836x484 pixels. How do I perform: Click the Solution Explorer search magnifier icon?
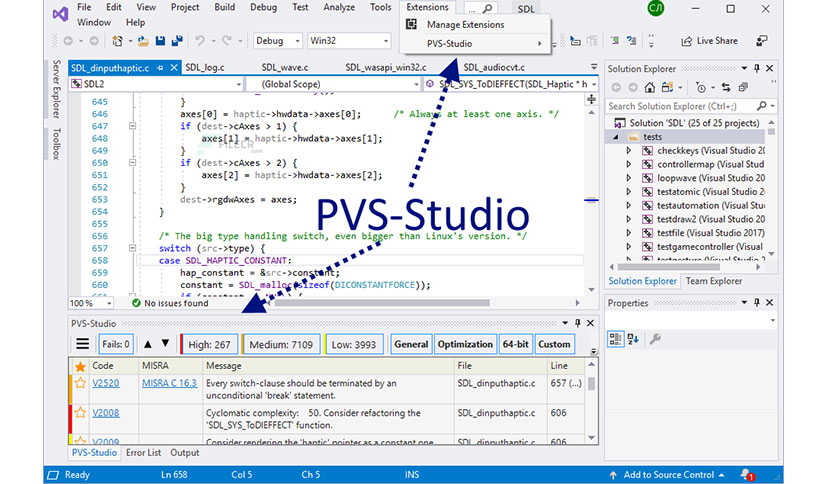click(x=761, y=106)
